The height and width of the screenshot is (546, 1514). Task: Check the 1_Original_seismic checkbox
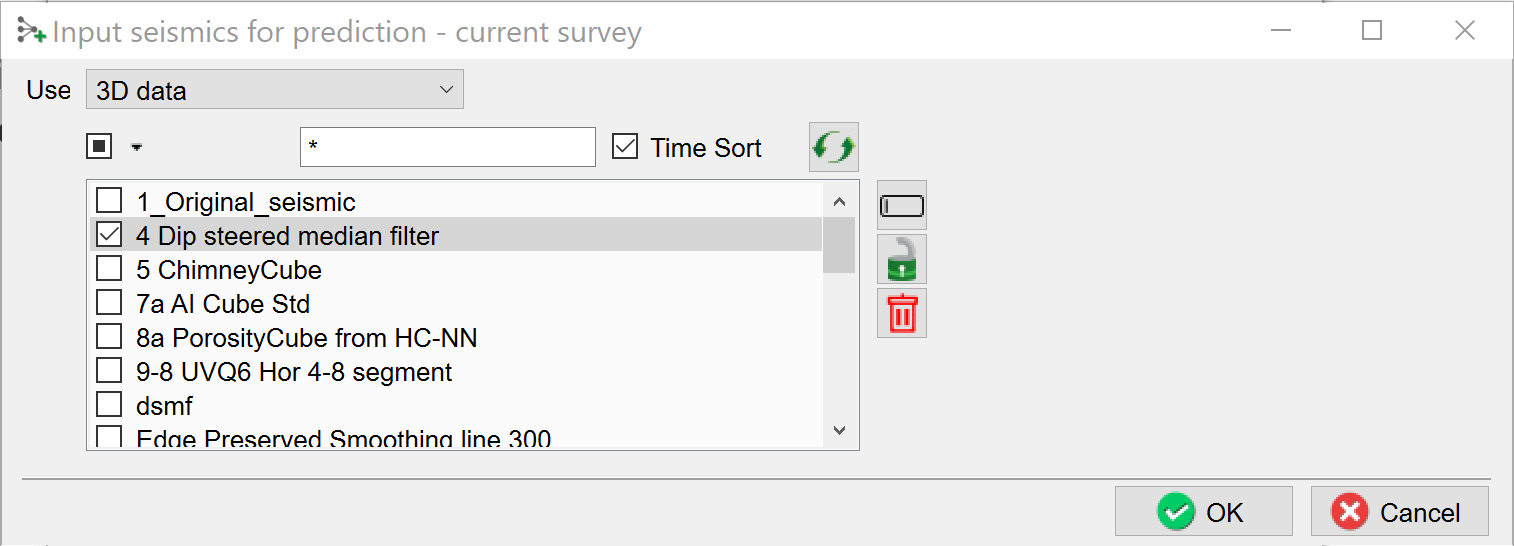pyautogui.click(x=109, y=202)
